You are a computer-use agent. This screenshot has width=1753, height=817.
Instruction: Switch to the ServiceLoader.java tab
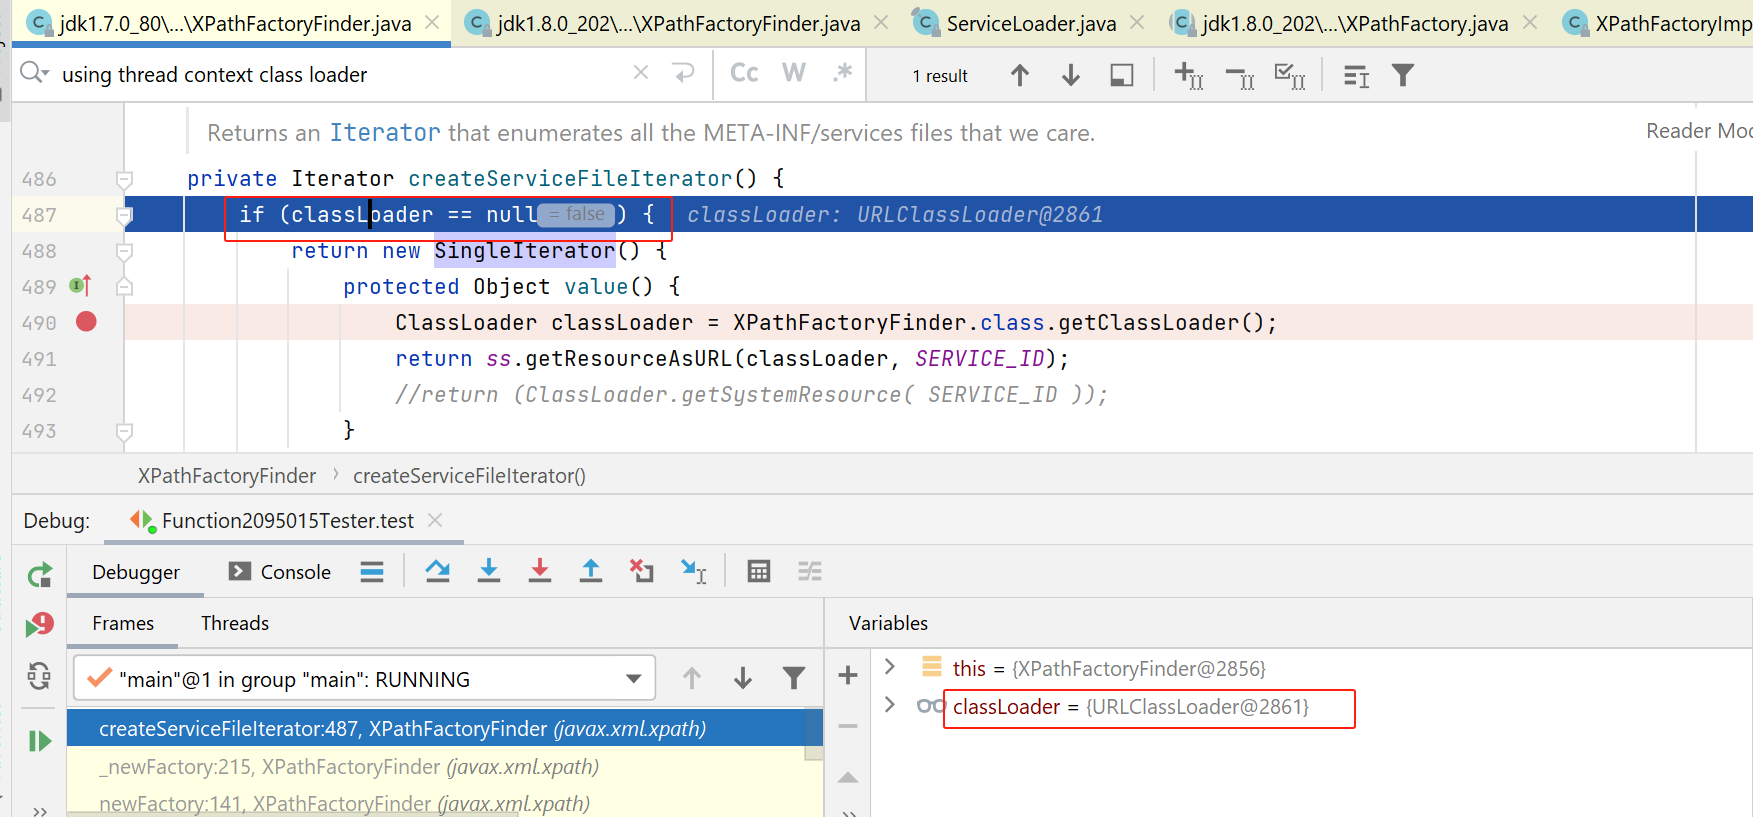point(1030,23)
